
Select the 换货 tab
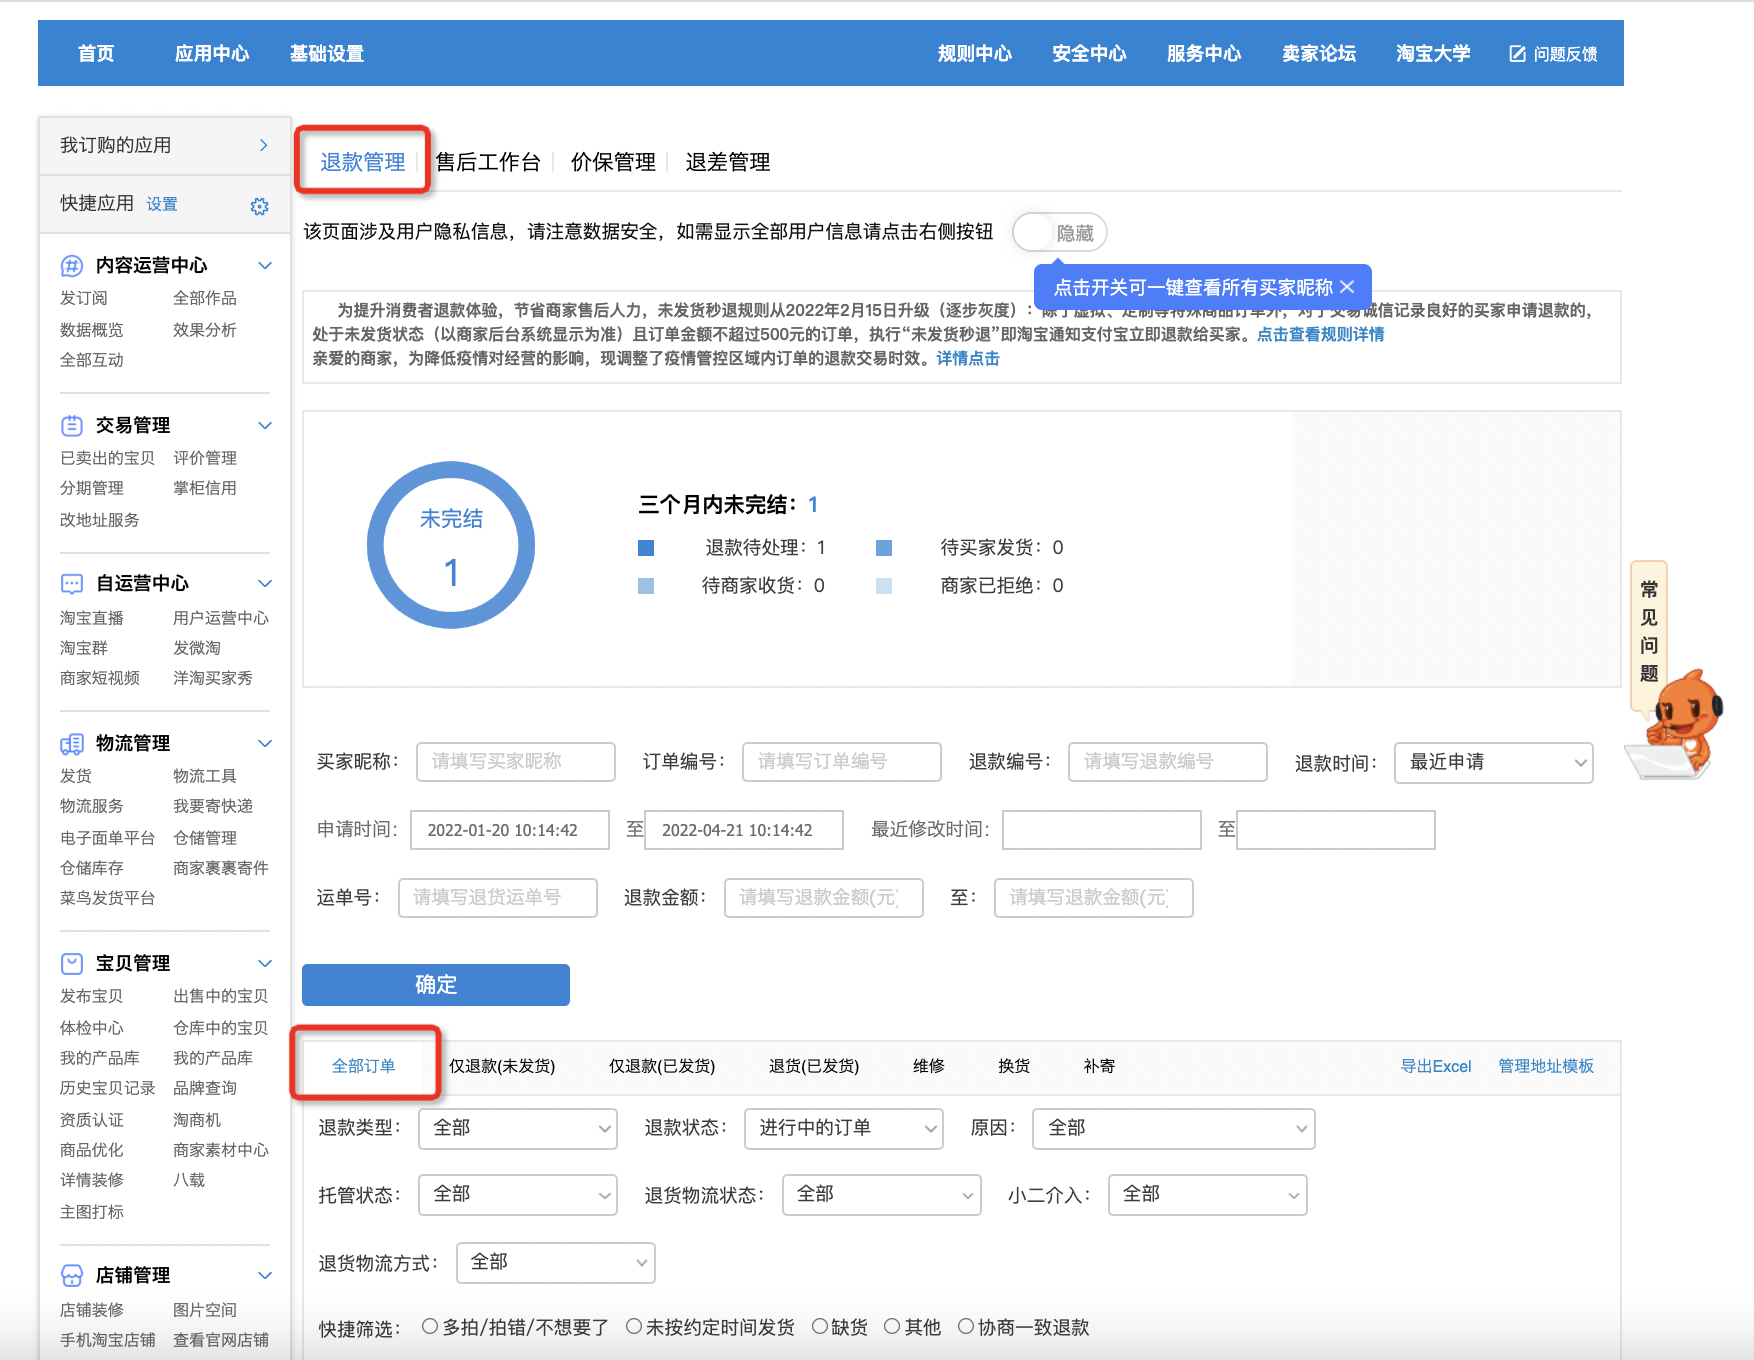1014,1066
